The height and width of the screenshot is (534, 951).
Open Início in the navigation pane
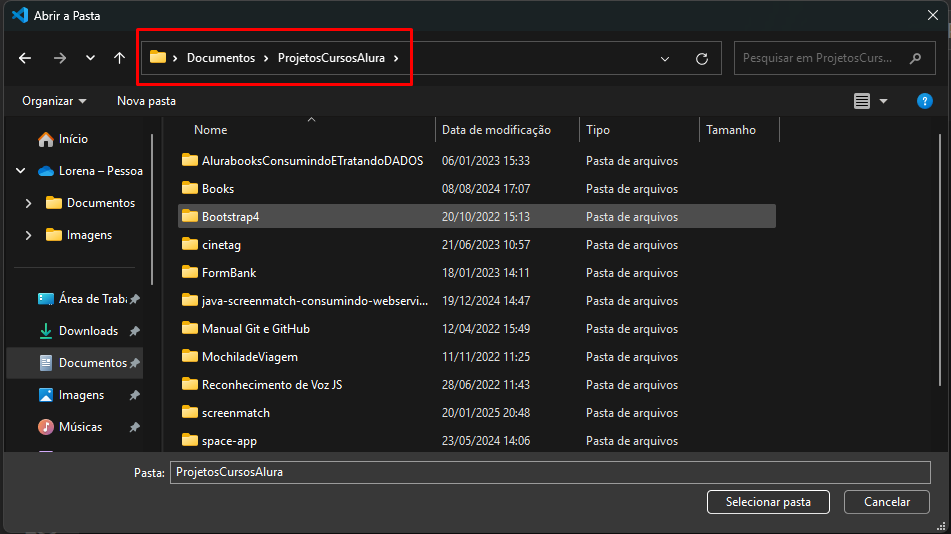73,139
